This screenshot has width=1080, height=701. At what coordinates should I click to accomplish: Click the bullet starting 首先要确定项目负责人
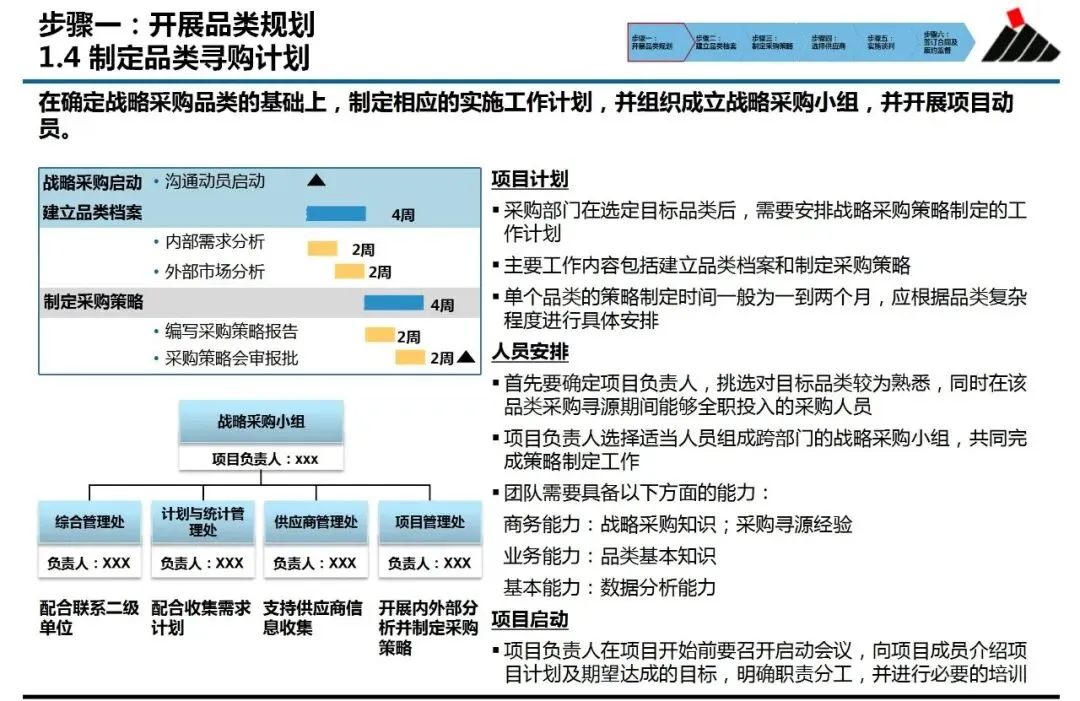coord(765,395)
